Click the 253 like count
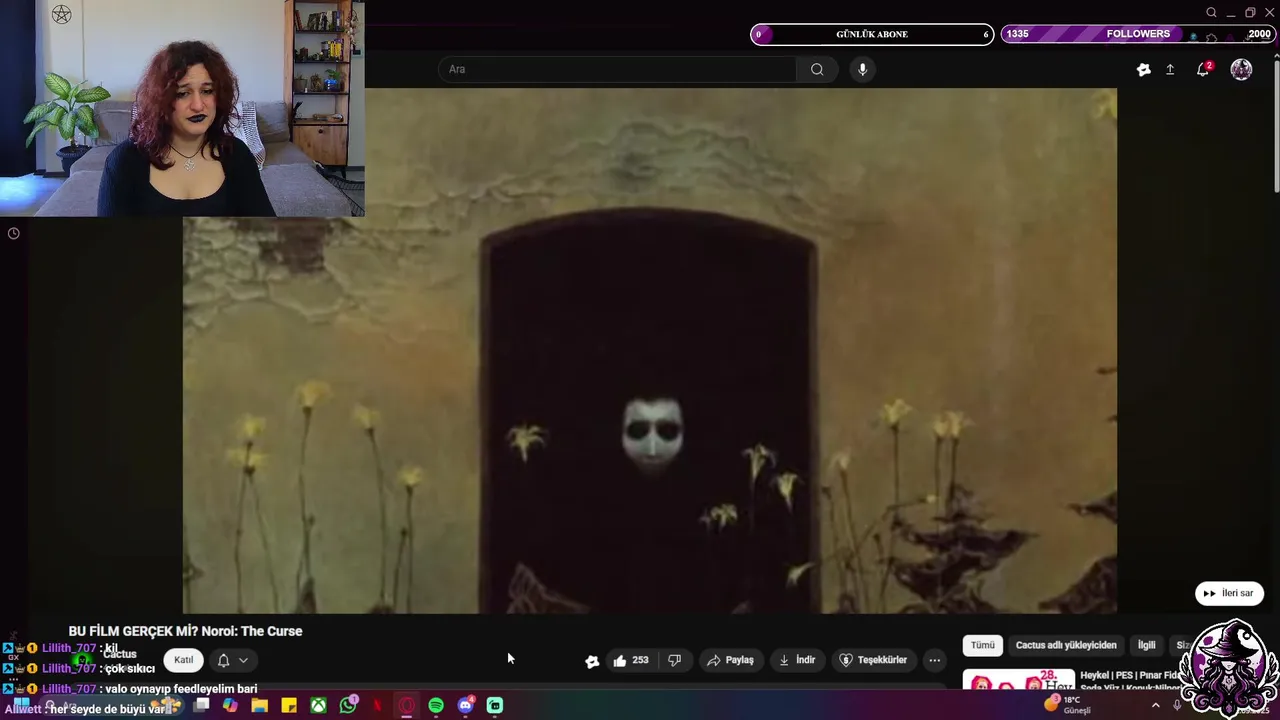Image resolution: width=1280 pixels, height=720 pixels. [640, 660]
